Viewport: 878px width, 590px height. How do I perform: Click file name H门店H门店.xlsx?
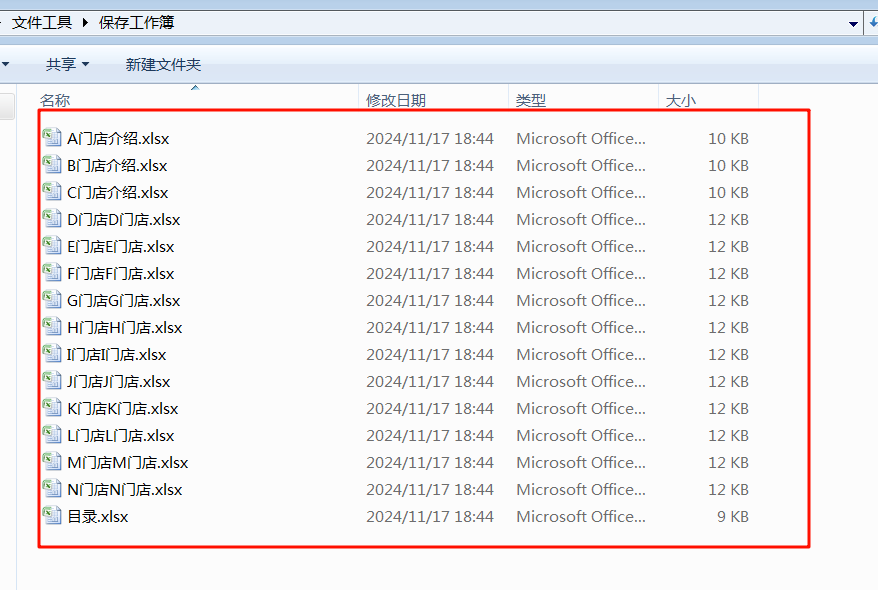tap(124, 327)
